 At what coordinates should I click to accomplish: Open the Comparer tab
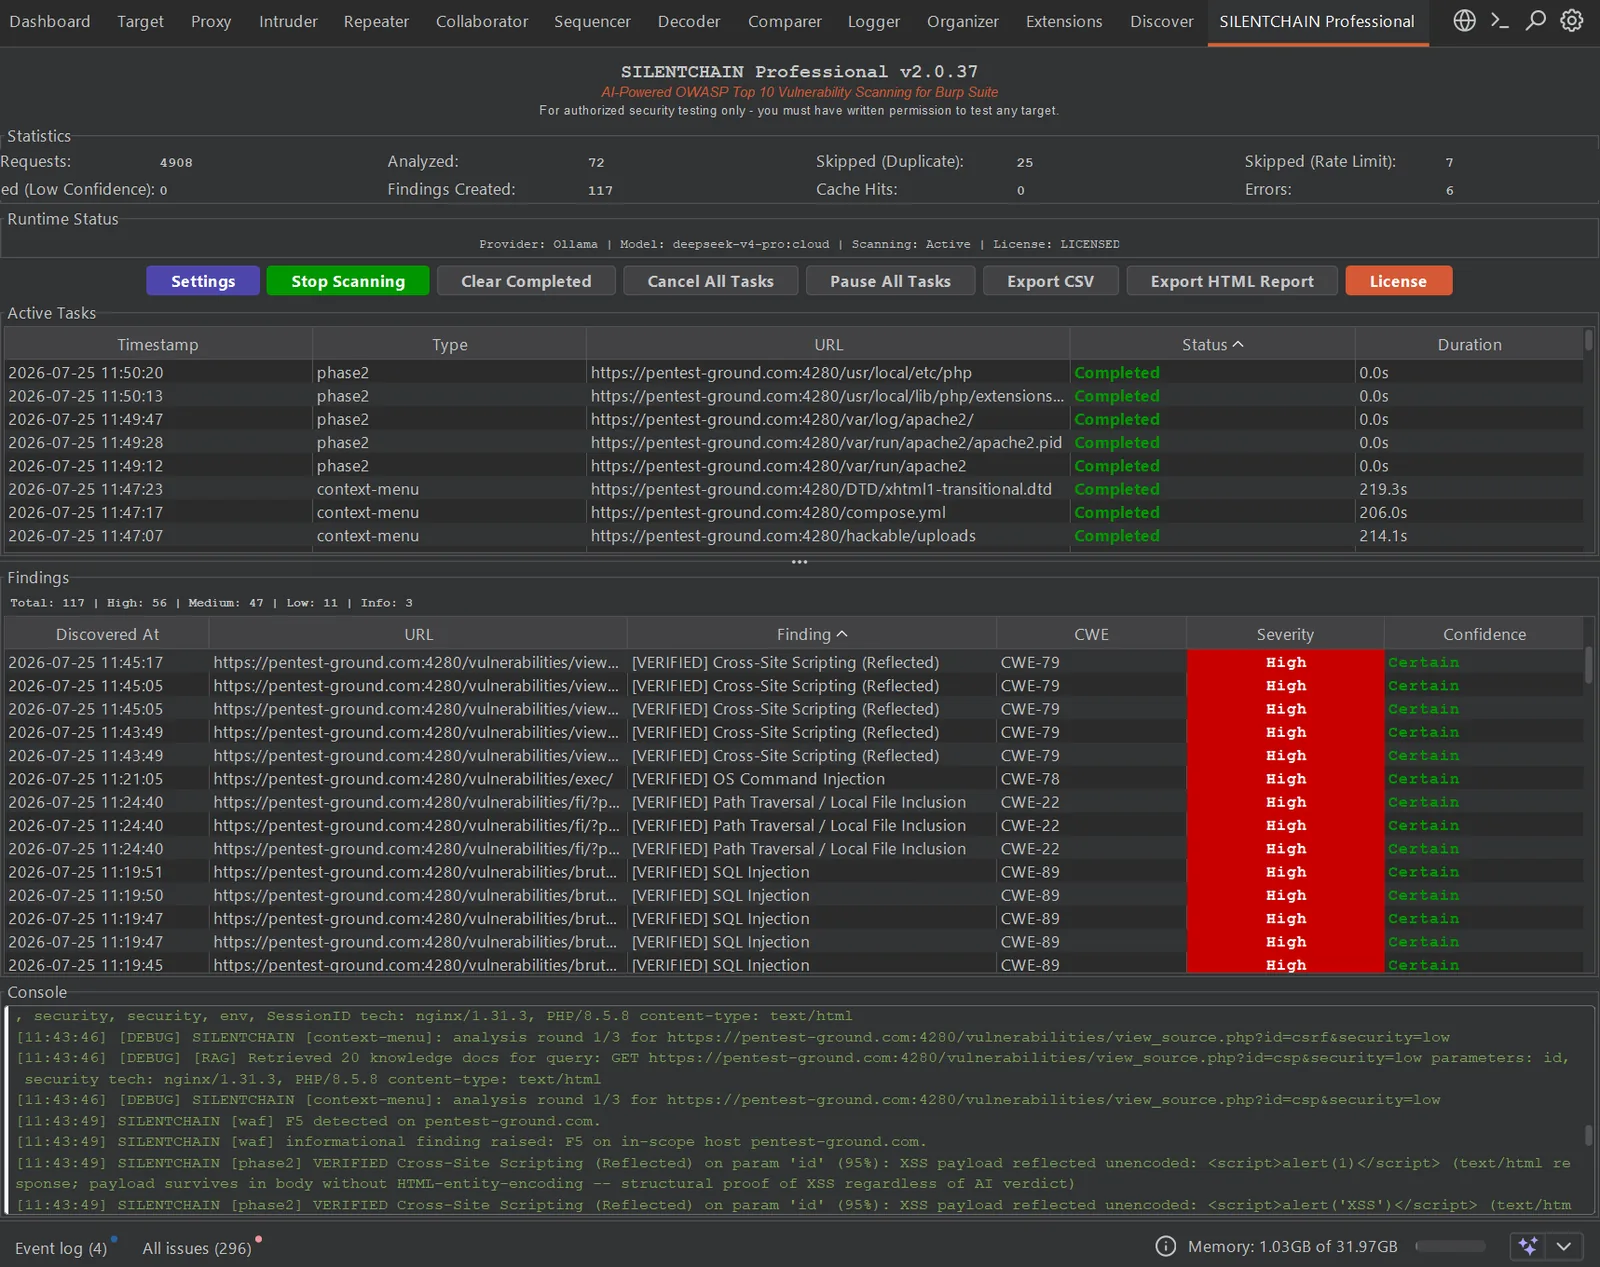[785, 21]
